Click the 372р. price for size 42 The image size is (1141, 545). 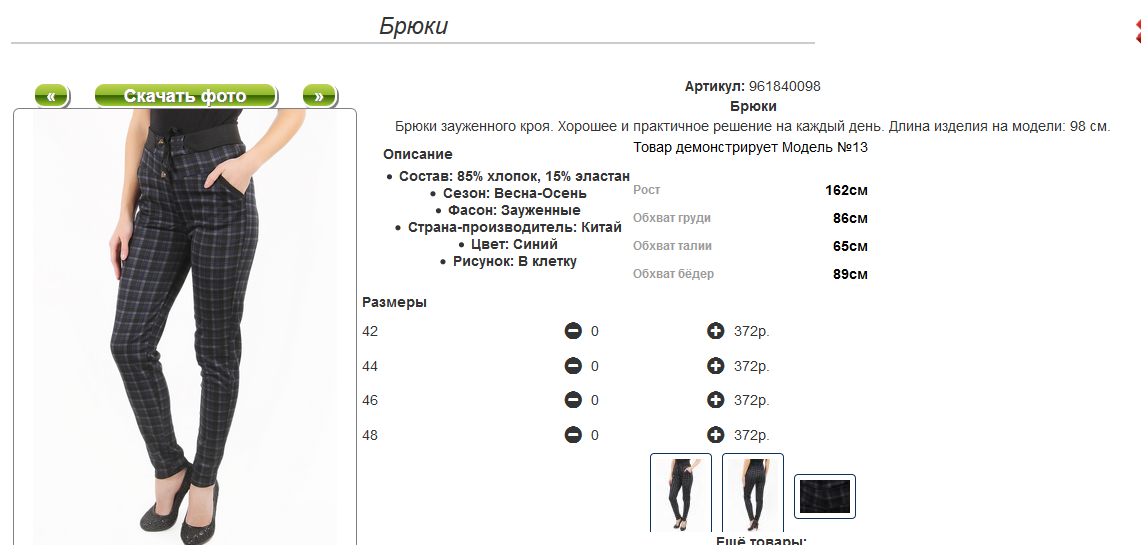(752, 331)
